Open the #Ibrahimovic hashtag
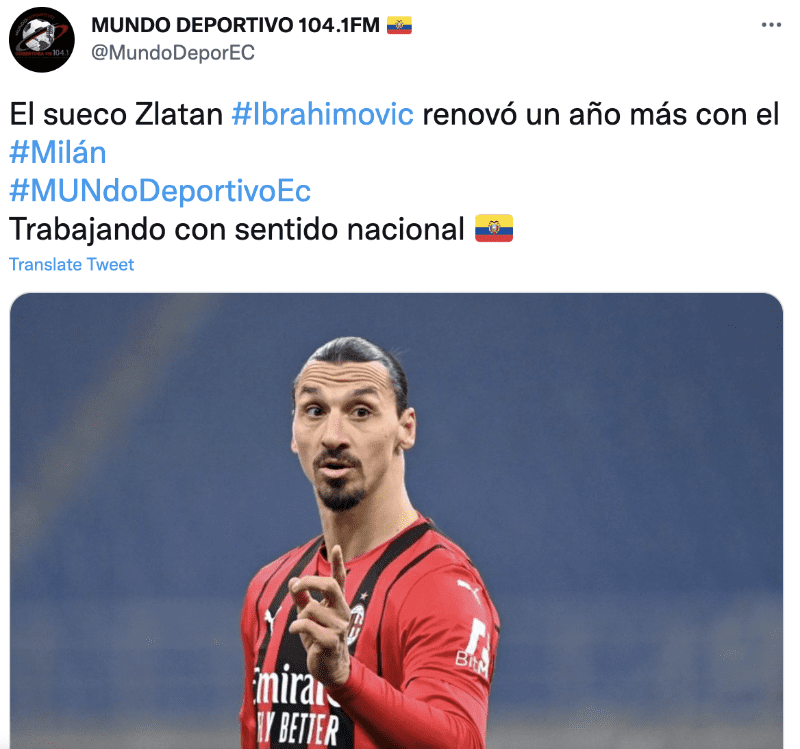The height and width of the screenshot is (749, 800). [322, 114]
